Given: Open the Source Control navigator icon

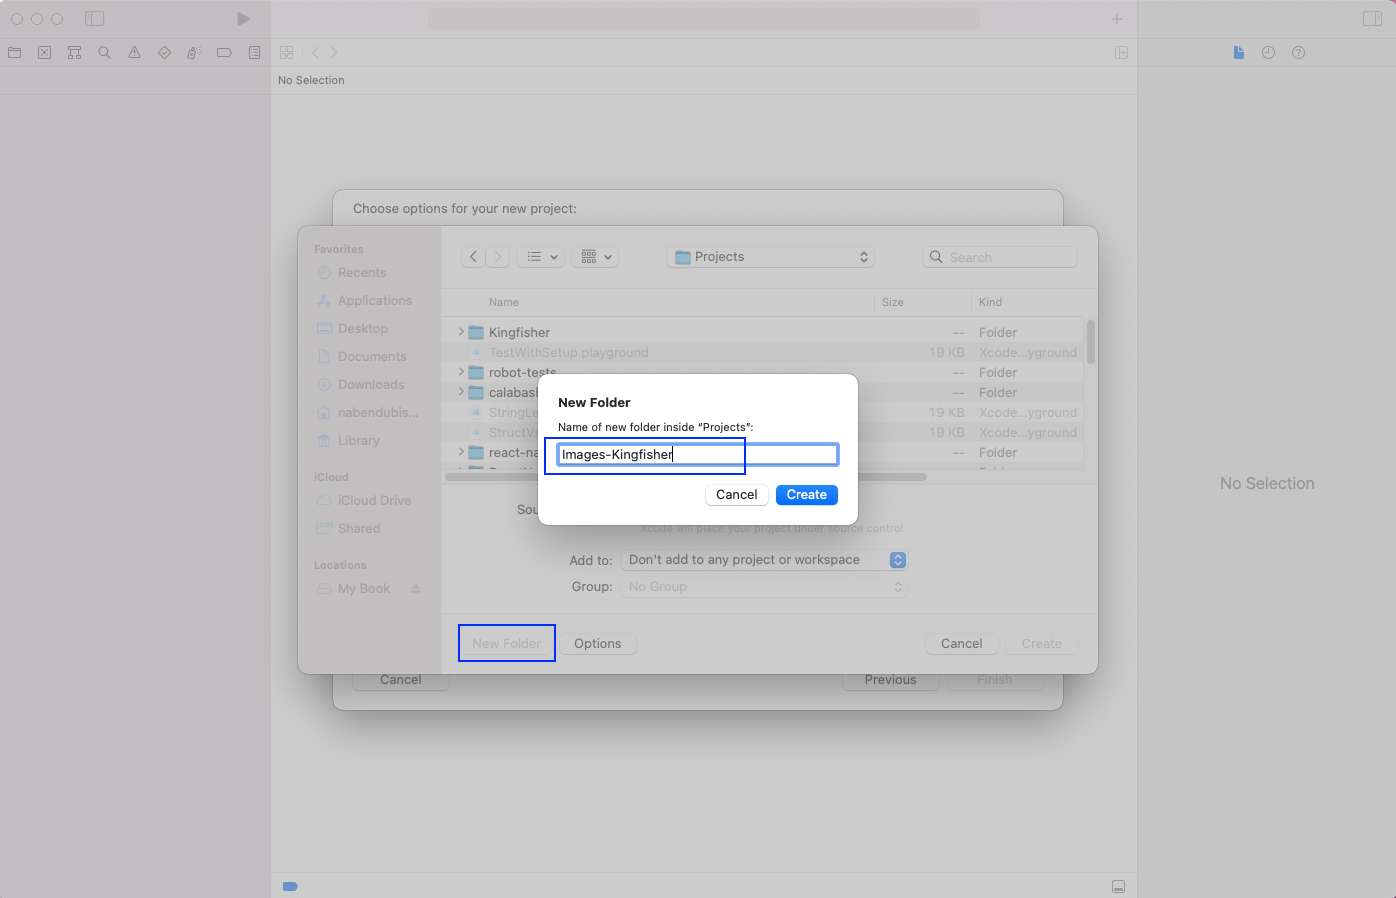Looking at the screenshot, I should point(45,53).
